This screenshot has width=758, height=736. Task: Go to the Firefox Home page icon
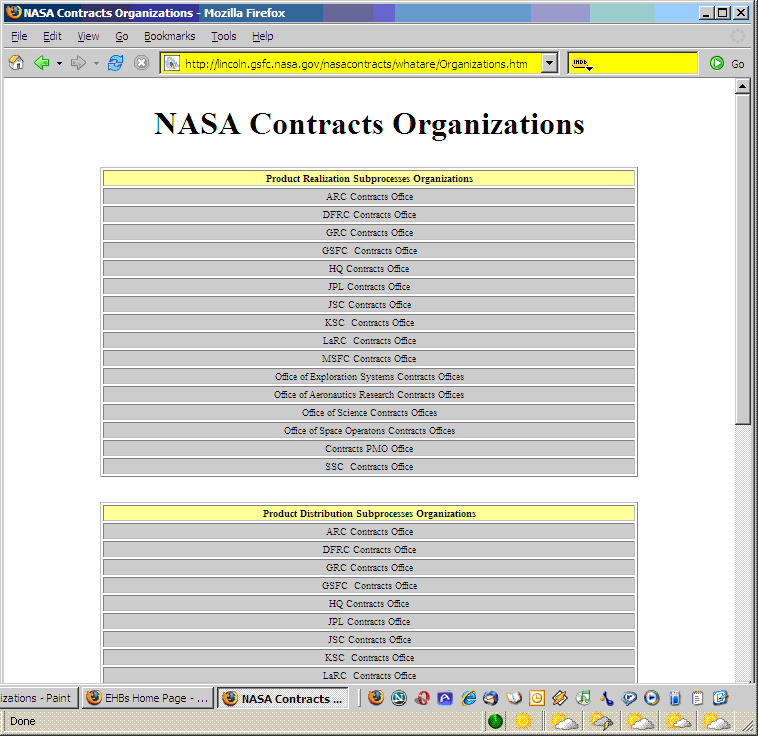click(16, 63)
